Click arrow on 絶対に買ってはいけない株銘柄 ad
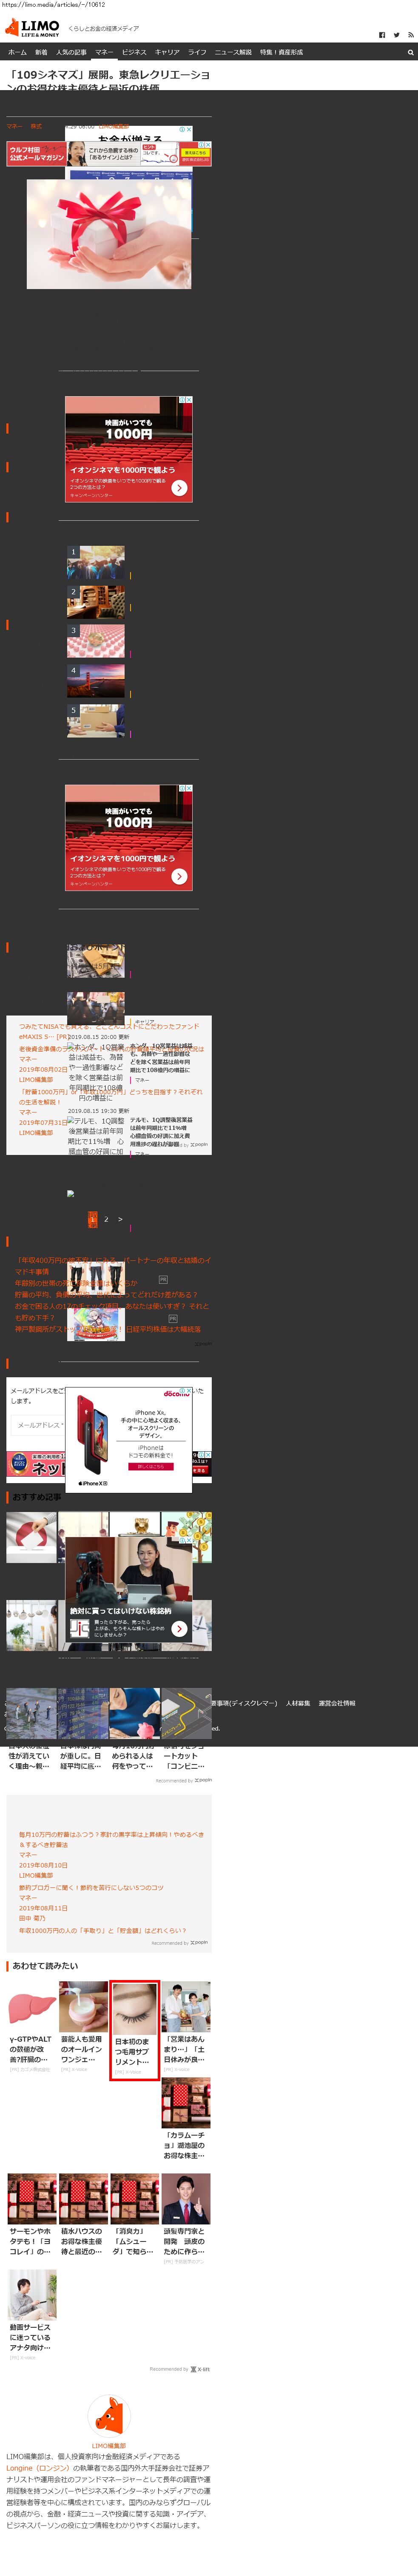This screenshot has height=2576, width=418. 179,1628
